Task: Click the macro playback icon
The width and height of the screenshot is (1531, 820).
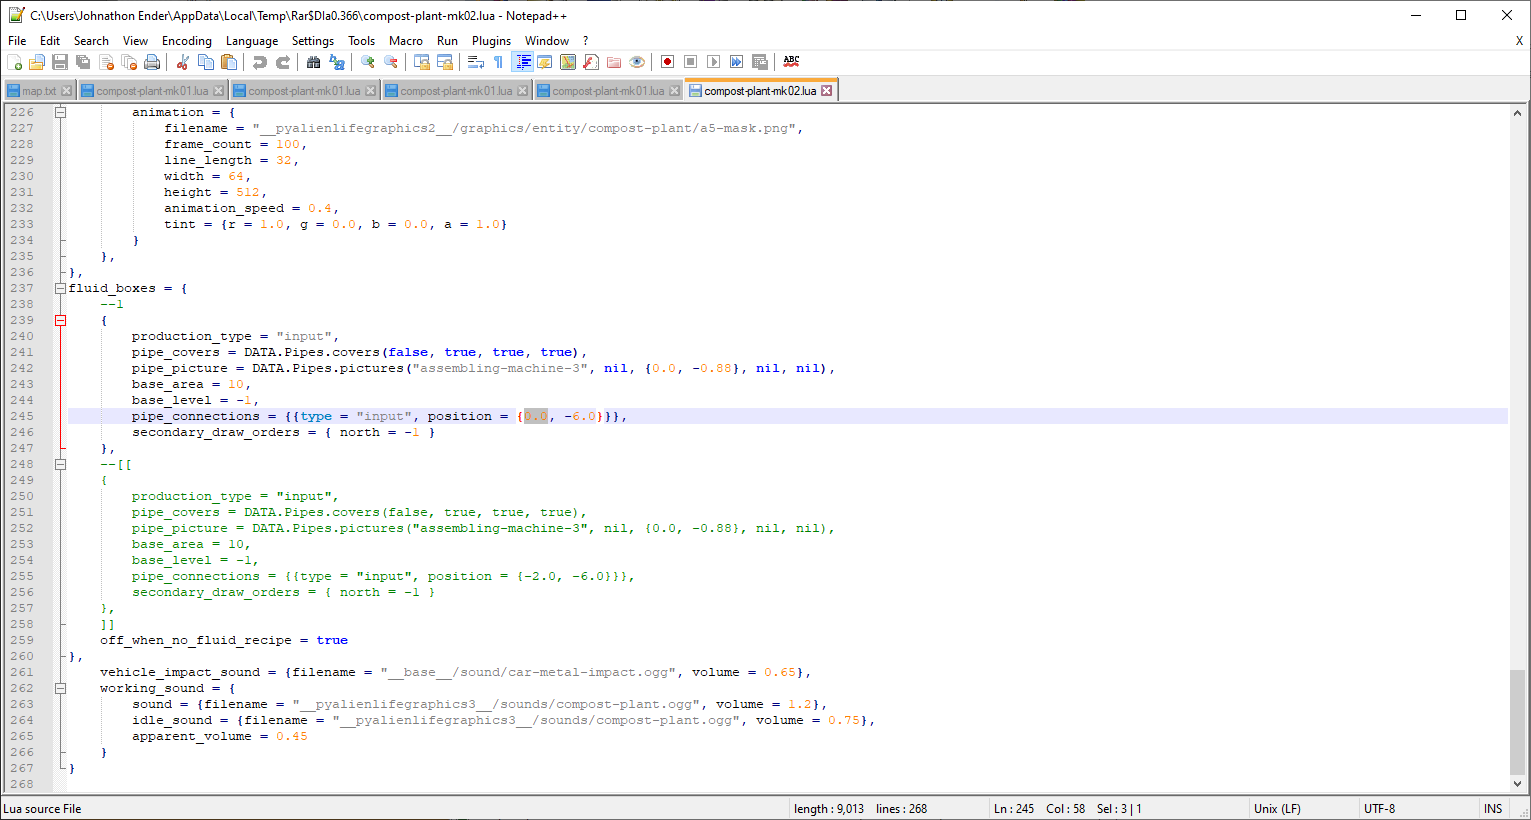Action: [x=714, y=62]
